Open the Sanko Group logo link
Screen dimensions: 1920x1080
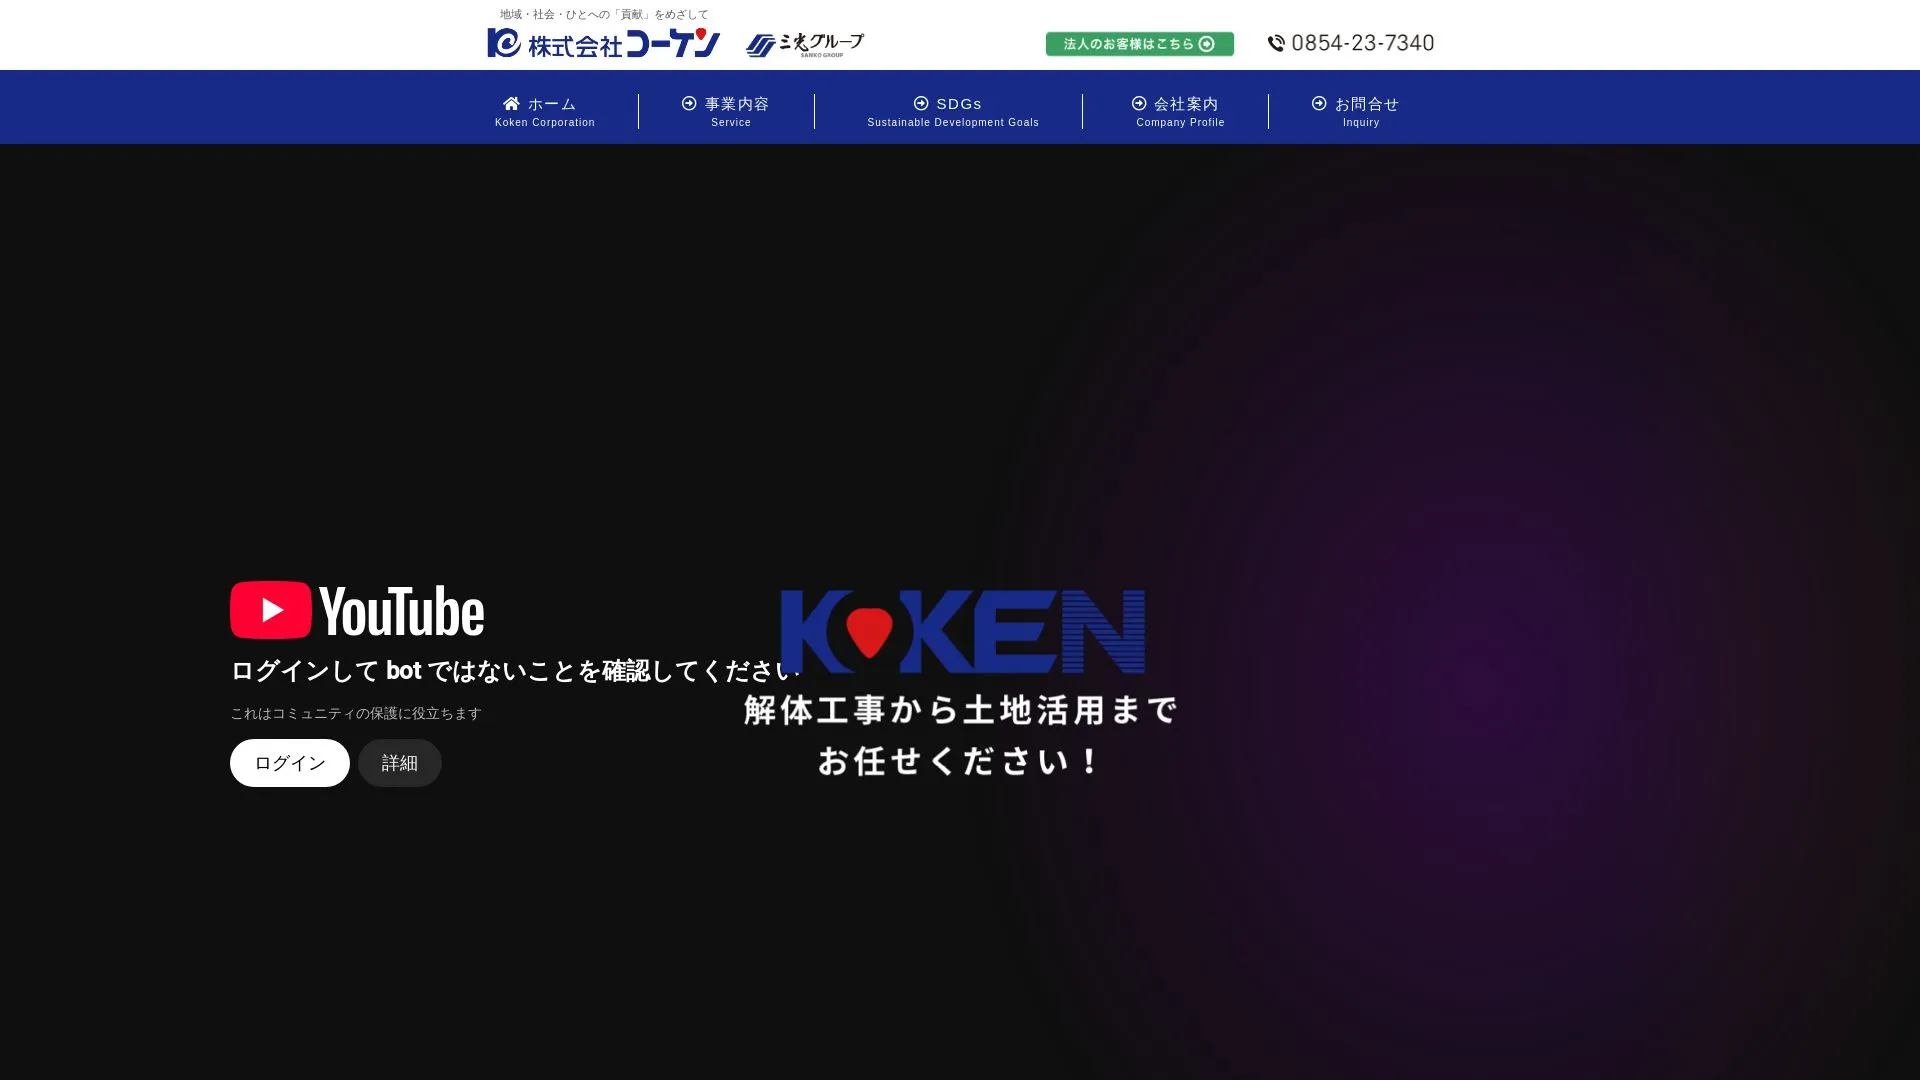coord(805,45)
